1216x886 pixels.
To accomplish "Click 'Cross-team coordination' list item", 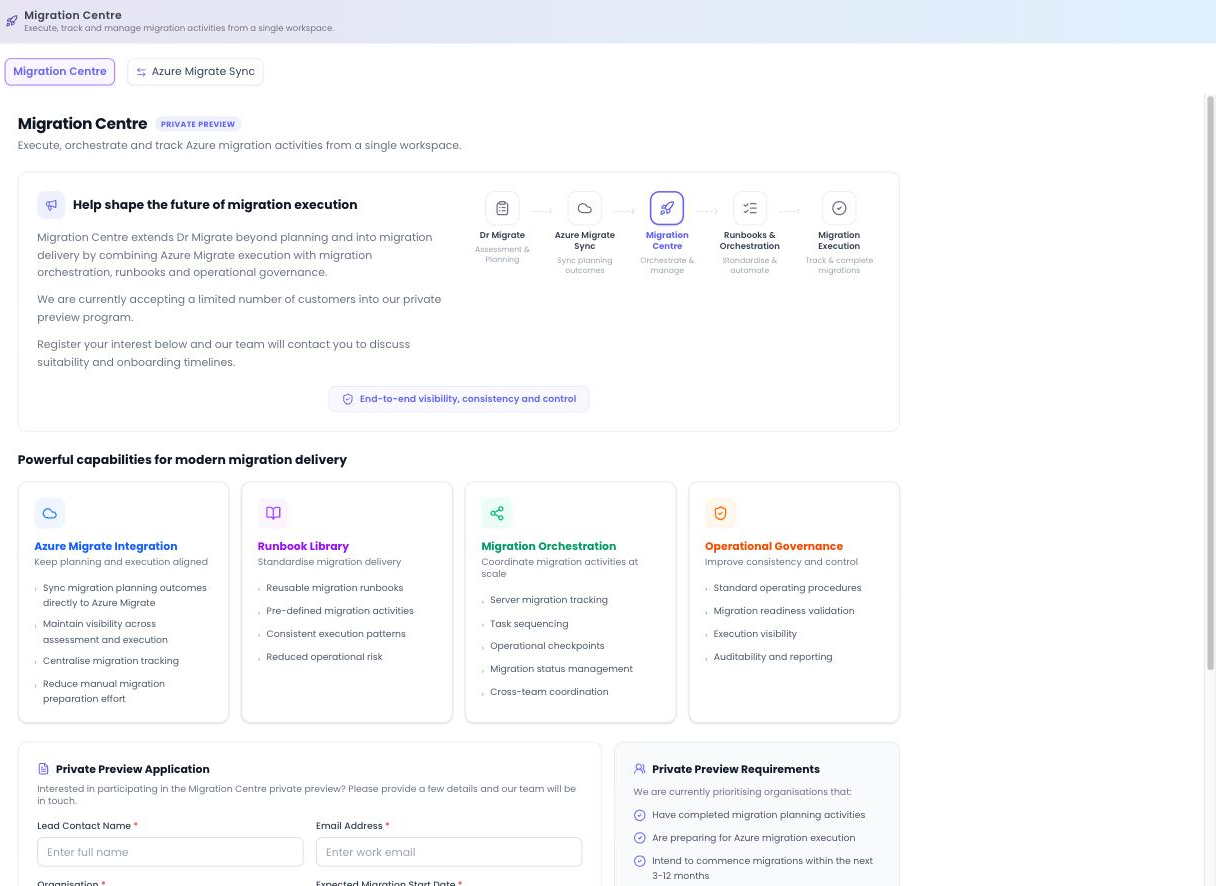I will 549,692.
